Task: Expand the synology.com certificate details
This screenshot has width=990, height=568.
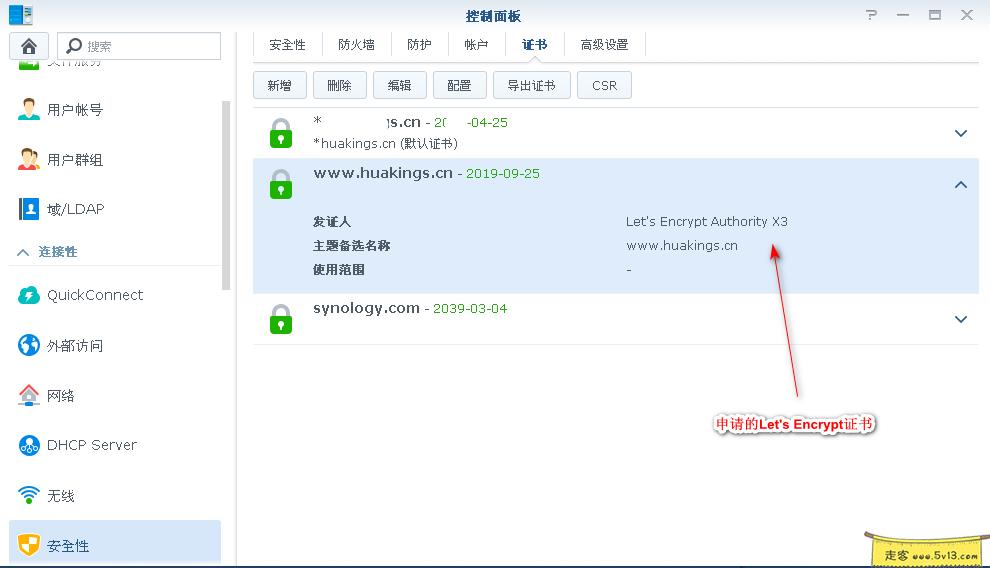Action: pyautogui.click(x=961, y=319)
